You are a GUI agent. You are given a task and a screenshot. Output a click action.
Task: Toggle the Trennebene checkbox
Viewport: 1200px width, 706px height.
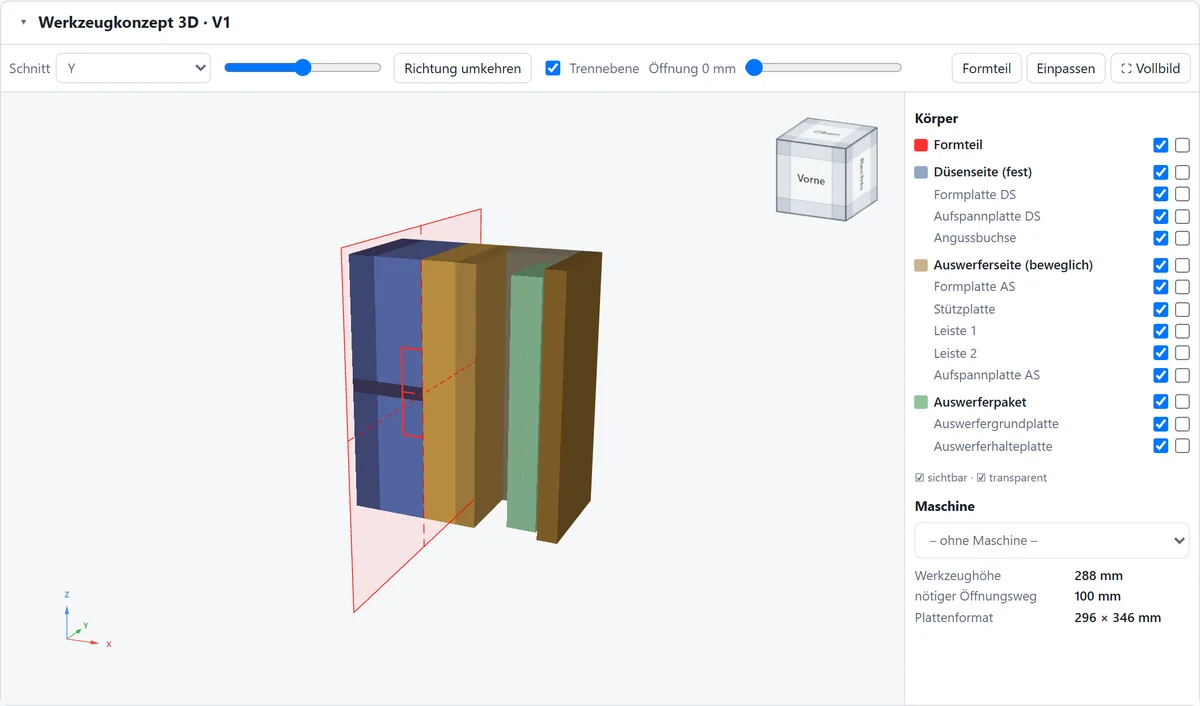pyautogui.click(x=553, y=68)
